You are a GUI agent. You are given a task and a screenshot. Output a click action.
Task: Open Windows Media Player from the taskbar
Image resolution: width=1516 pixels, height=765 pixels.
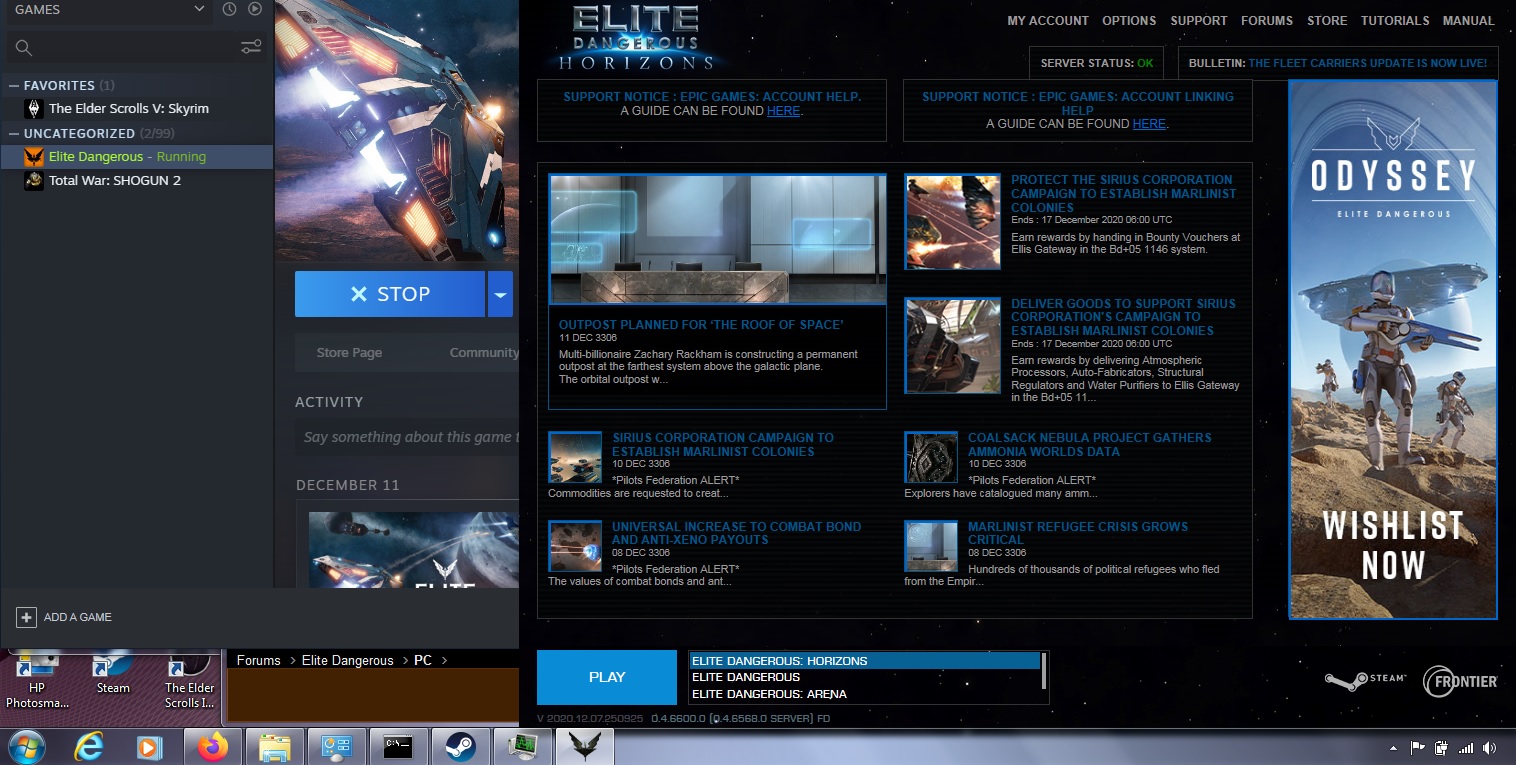coord(149,746)
